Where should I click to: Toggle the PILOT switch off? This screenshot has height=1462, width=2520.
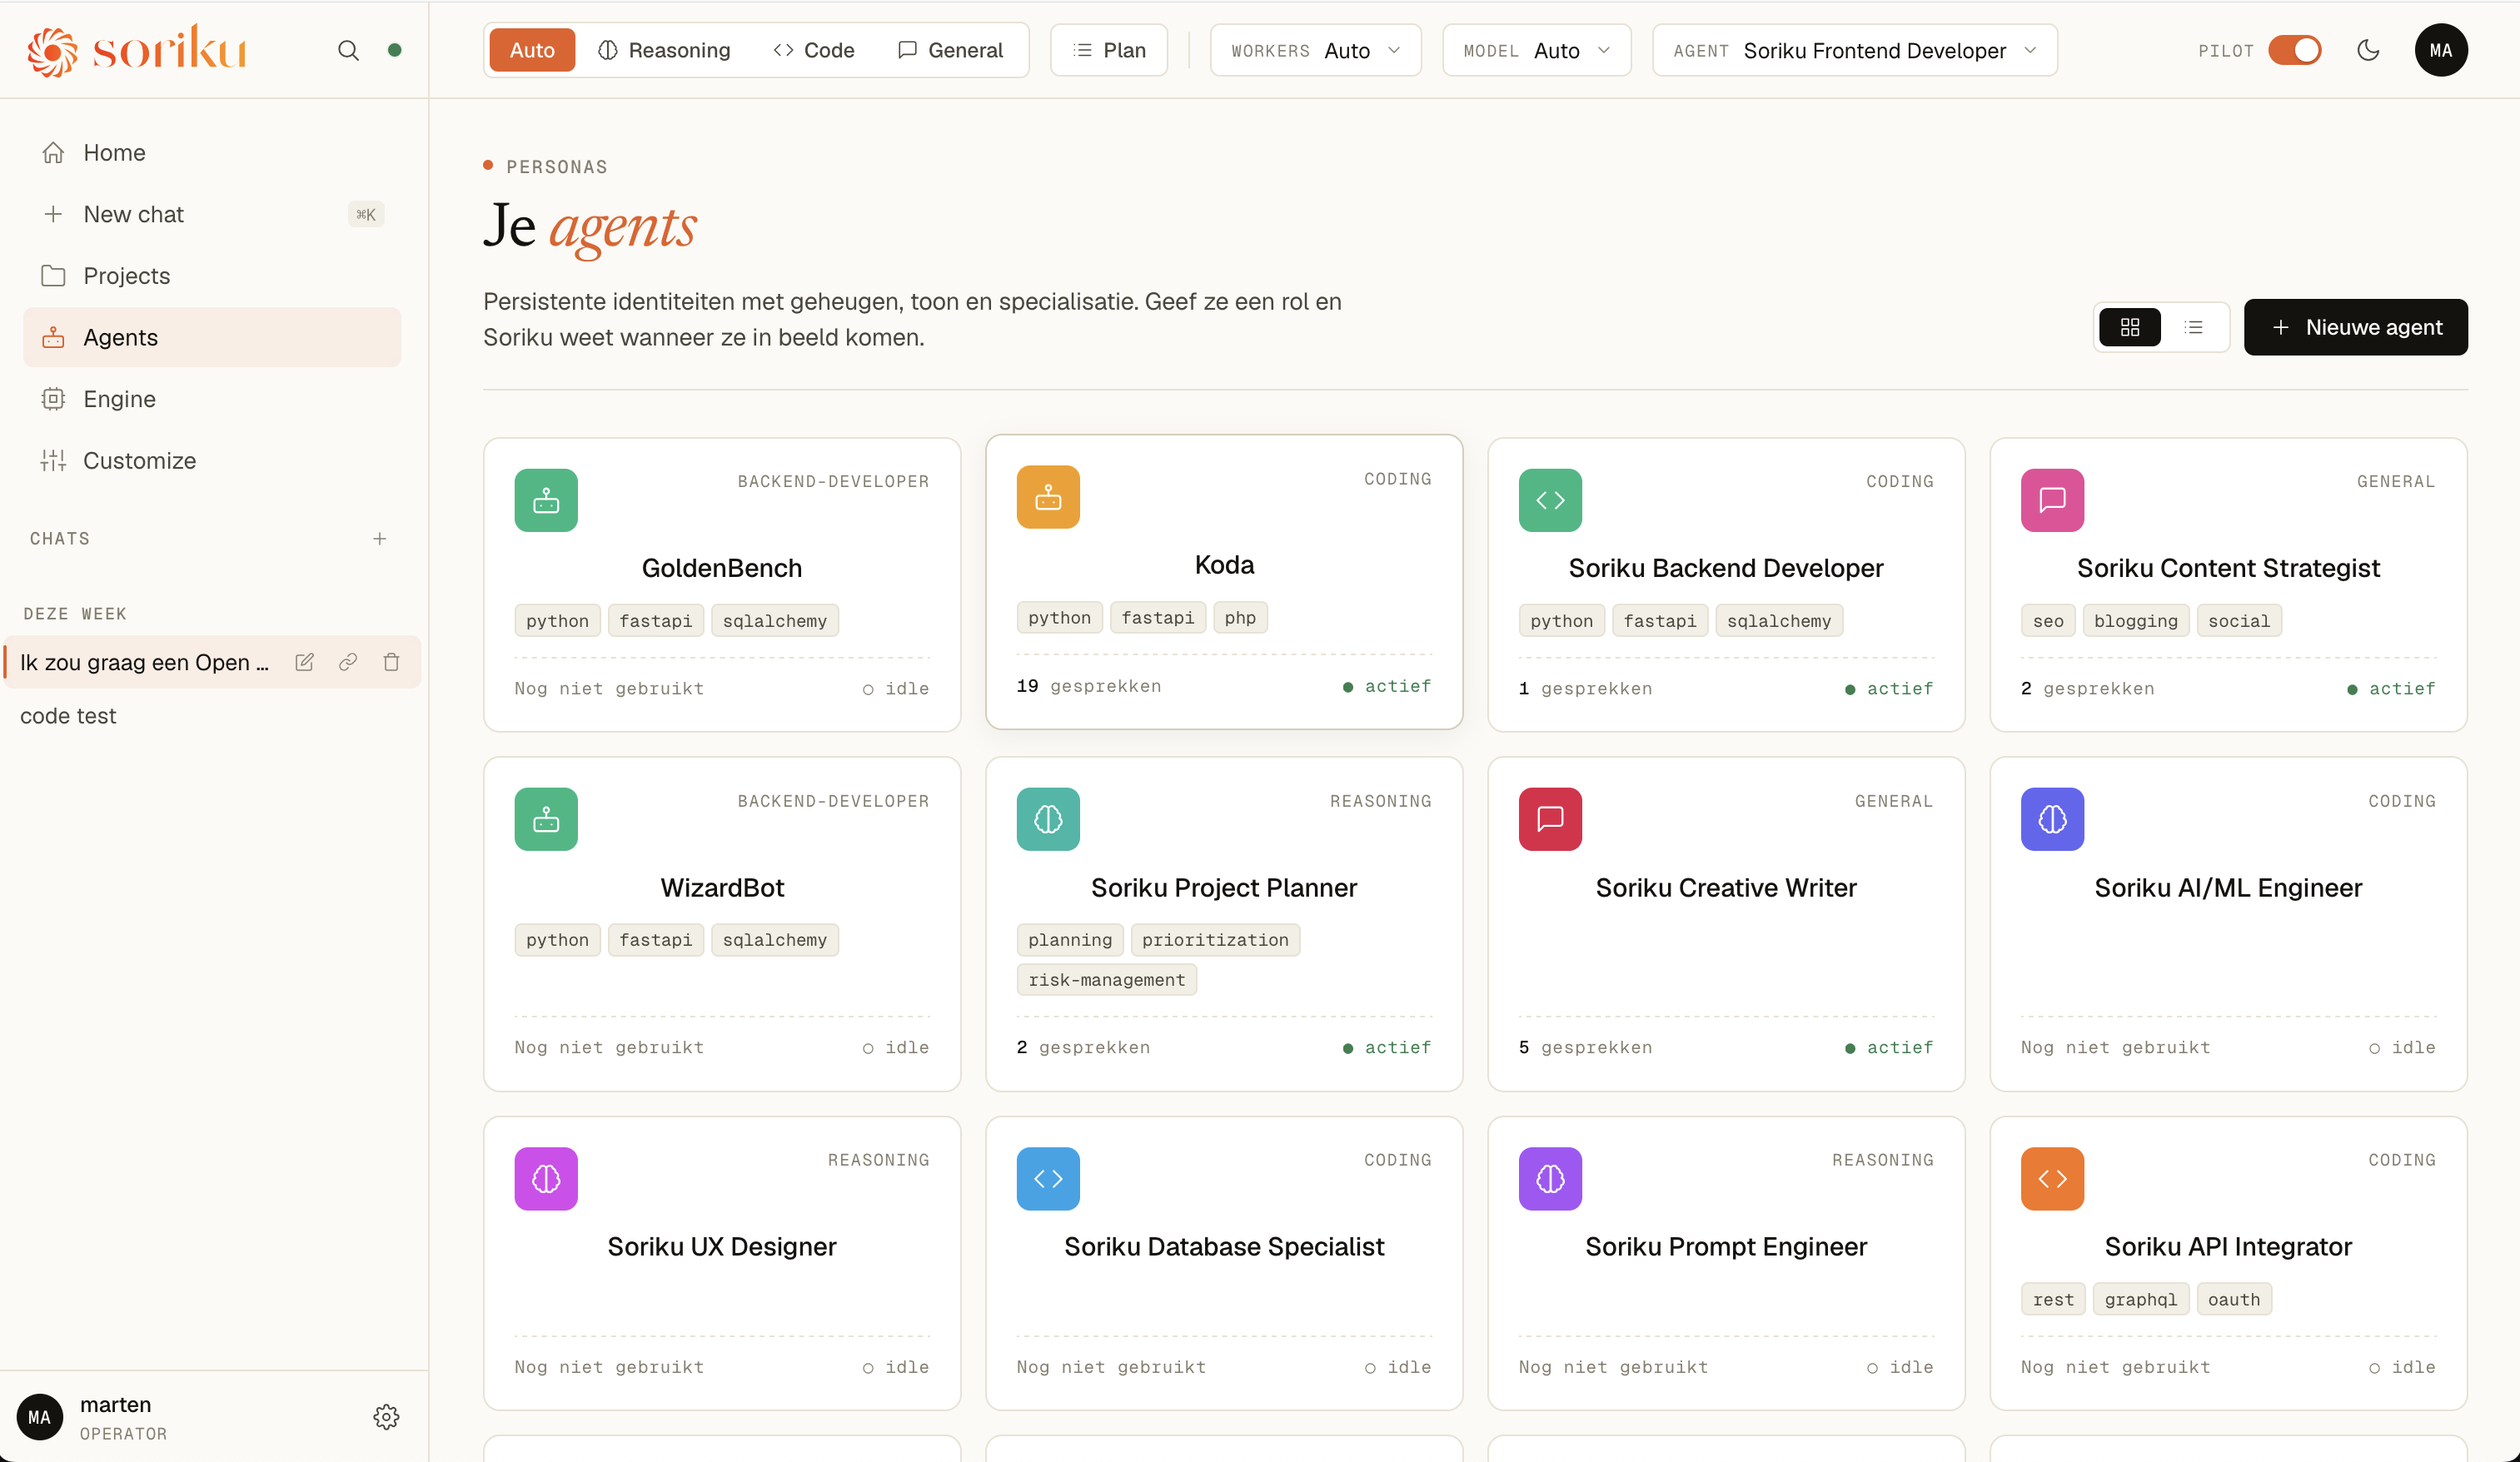[2294, 50]
